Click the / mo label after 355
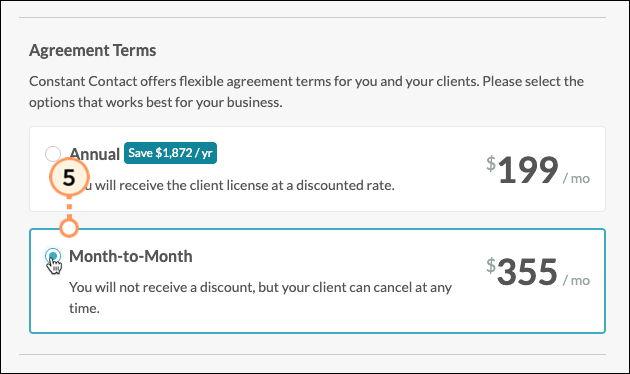630x374 pixels. pyautogui.click(x=576, y=280)
